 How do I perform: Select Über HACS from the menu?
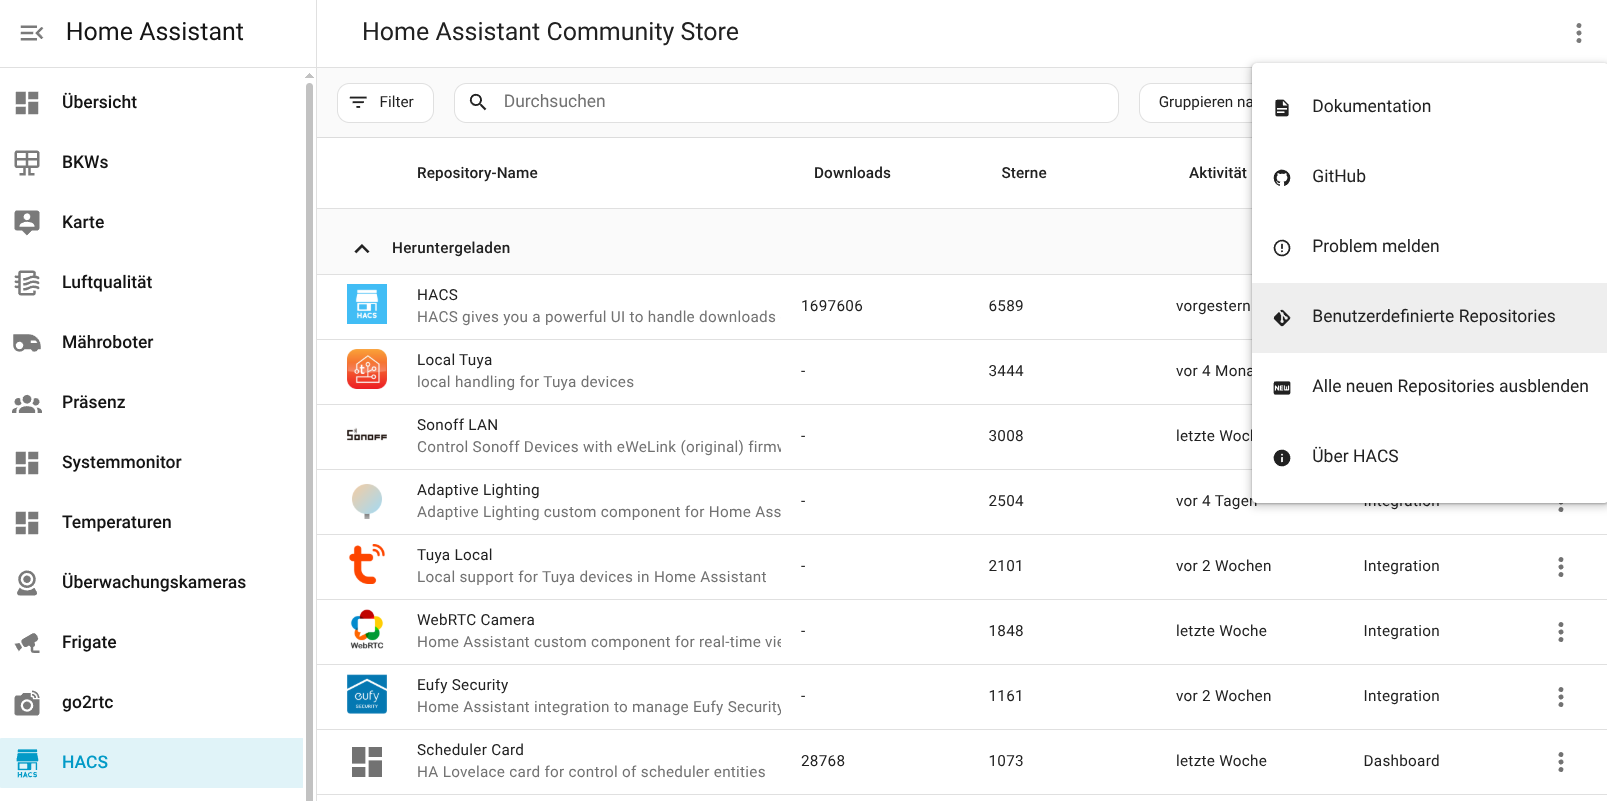(1429, 457)
